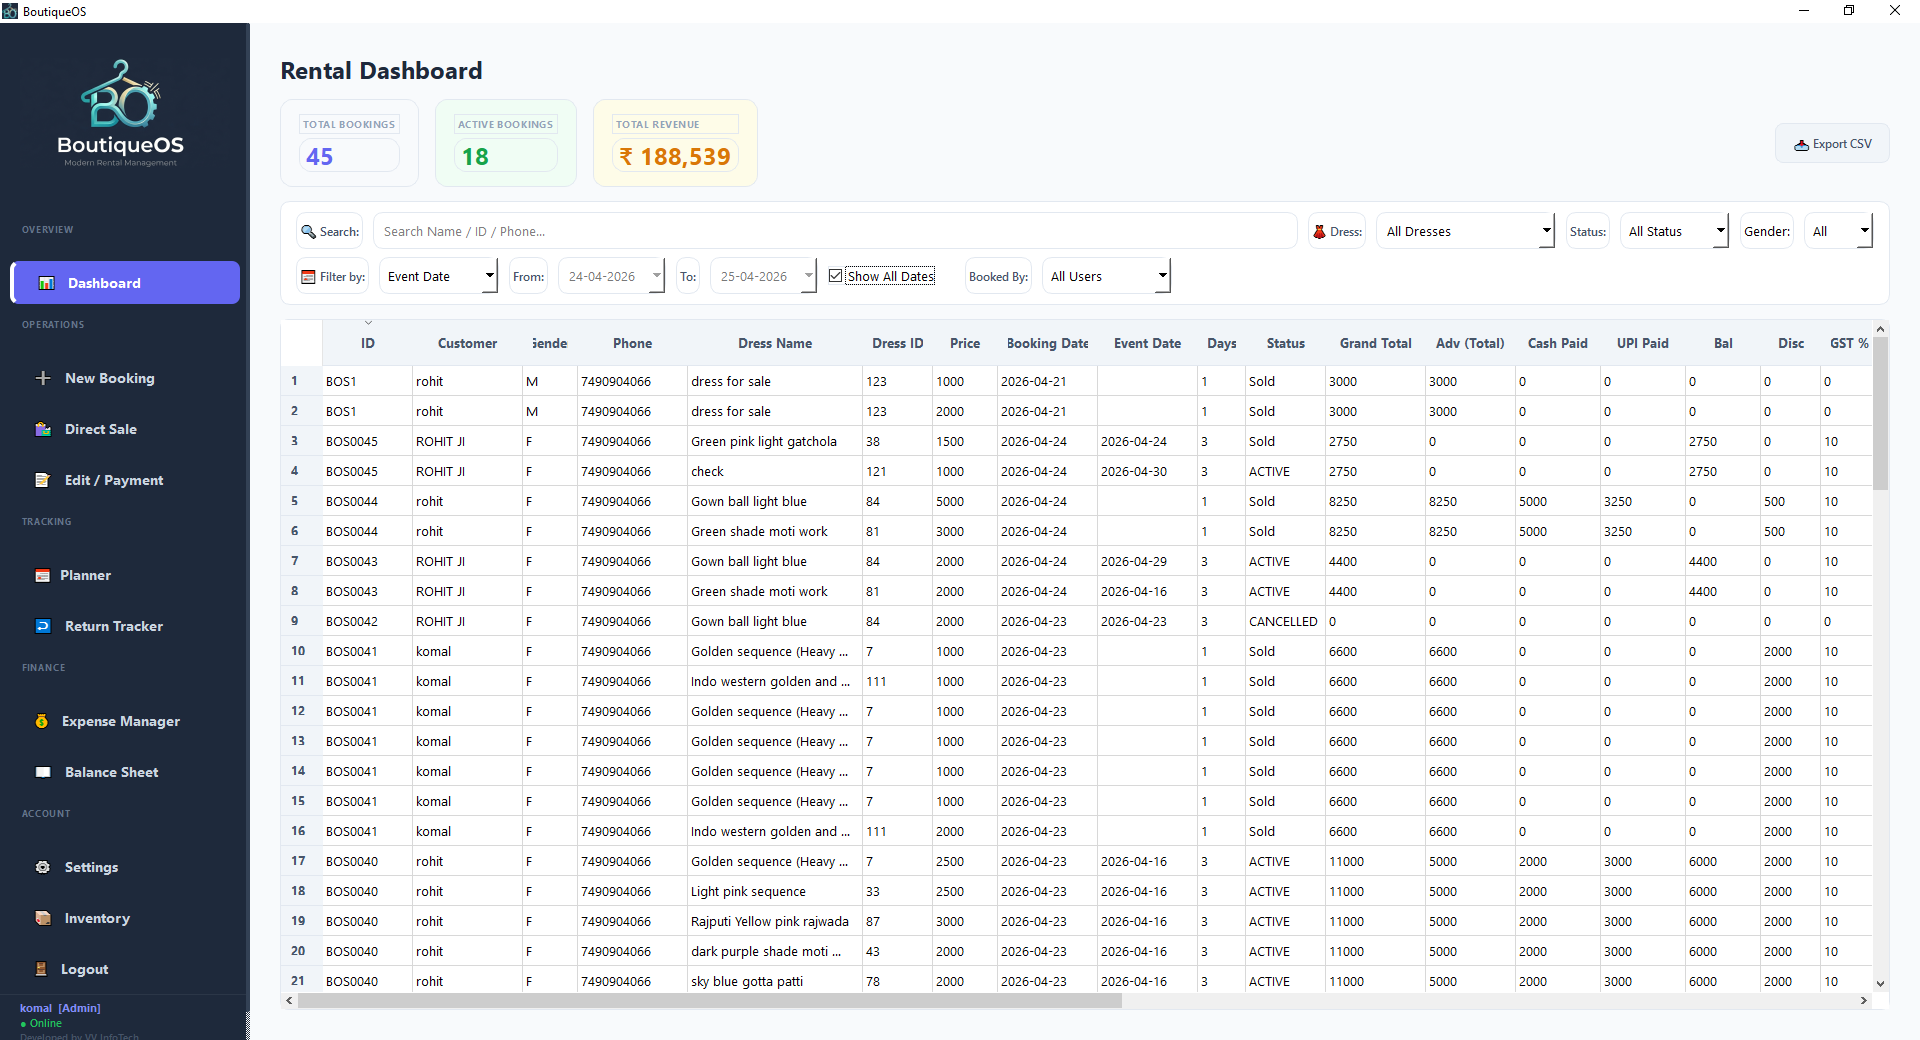This screenshot has width=1920, height=1040.
Task: Open the Event Date filter dropdown
Action: pyautogui.click(x=438, y=276)
